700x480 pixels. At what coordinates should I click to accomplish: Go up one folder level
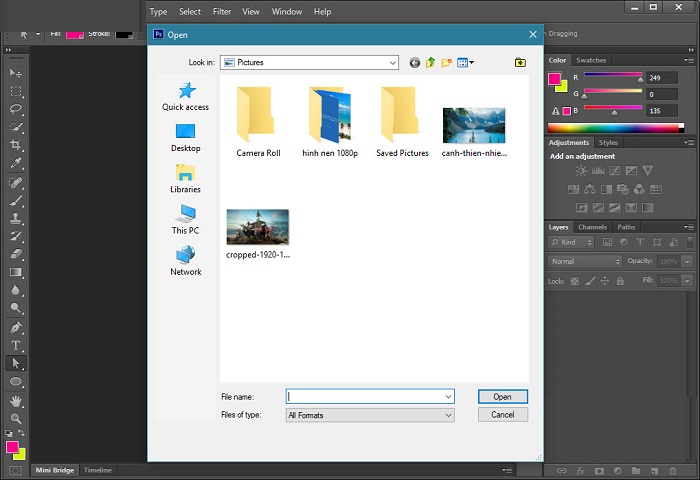[x=430, y=63]
